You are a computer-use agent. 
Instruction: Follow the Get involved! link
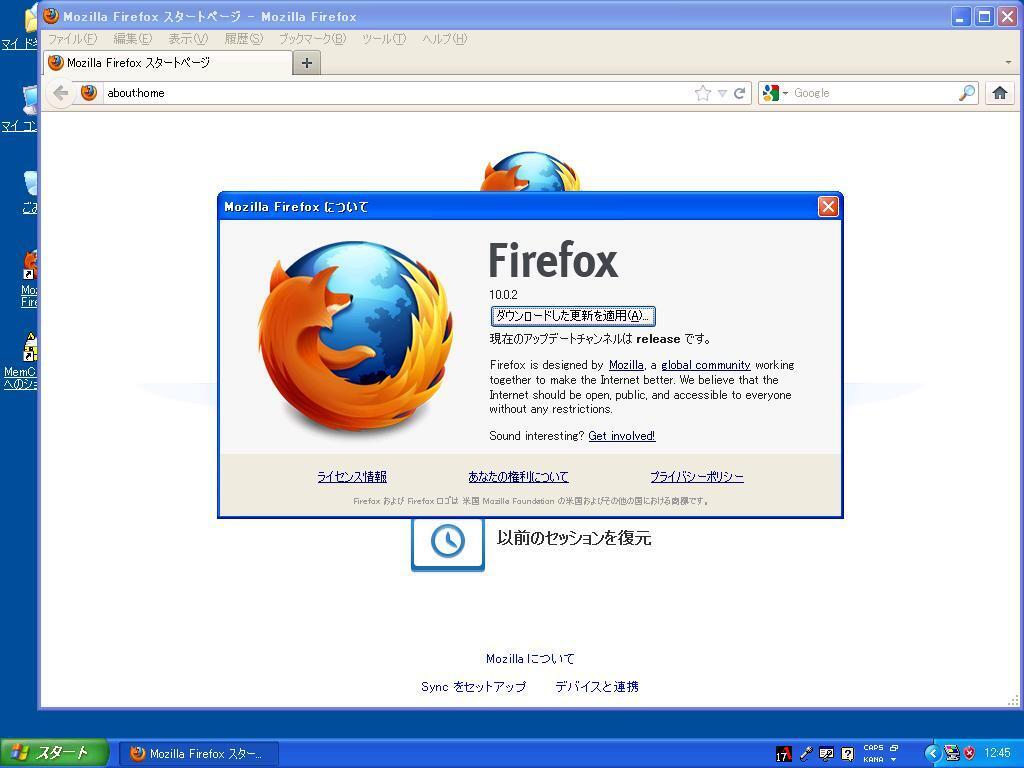621,436
